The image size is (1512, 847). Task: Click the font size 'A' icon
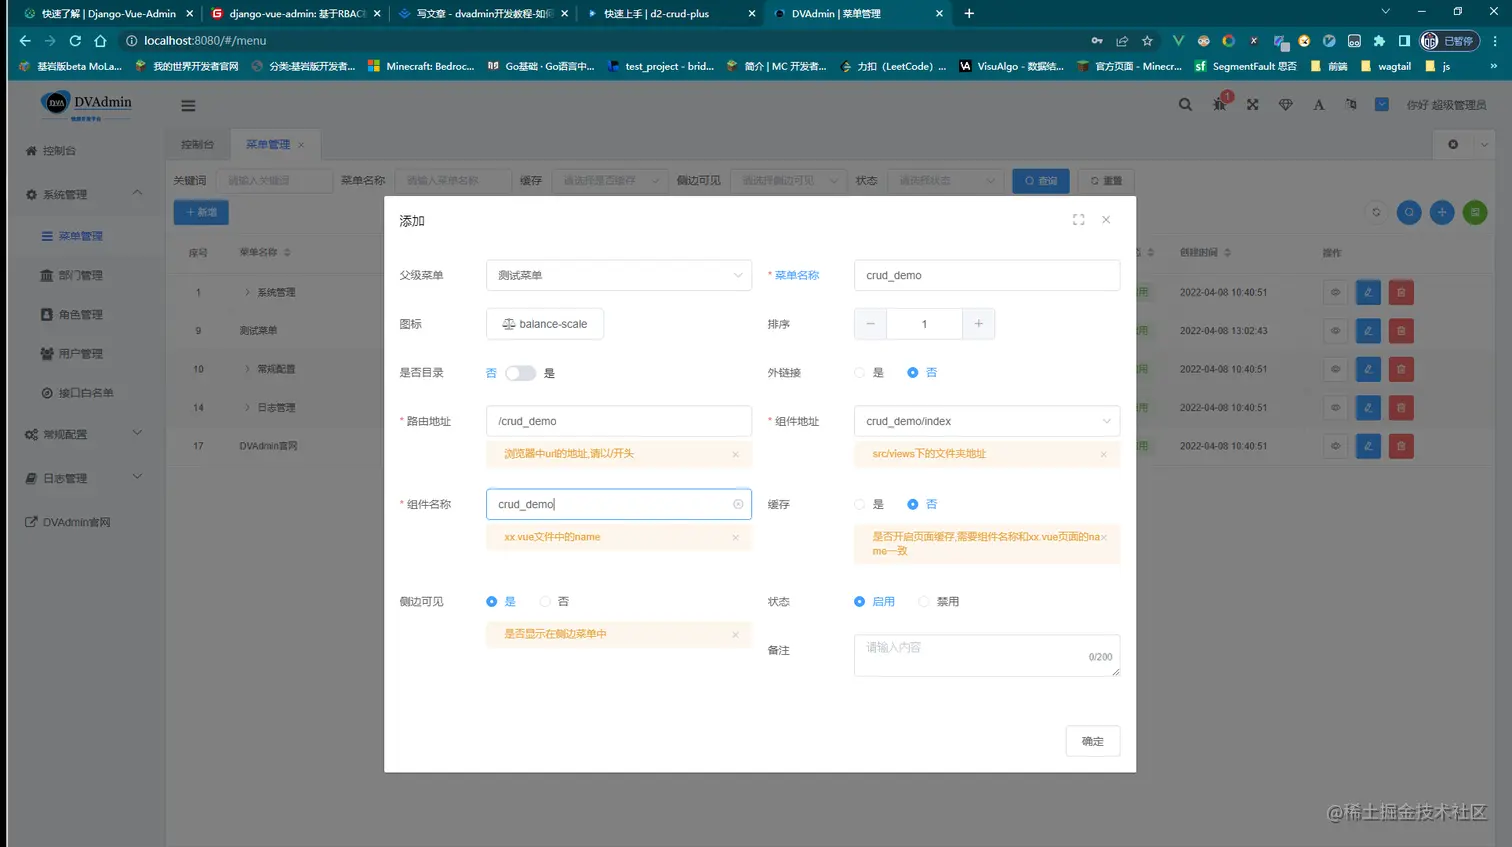coord(1318,103)
